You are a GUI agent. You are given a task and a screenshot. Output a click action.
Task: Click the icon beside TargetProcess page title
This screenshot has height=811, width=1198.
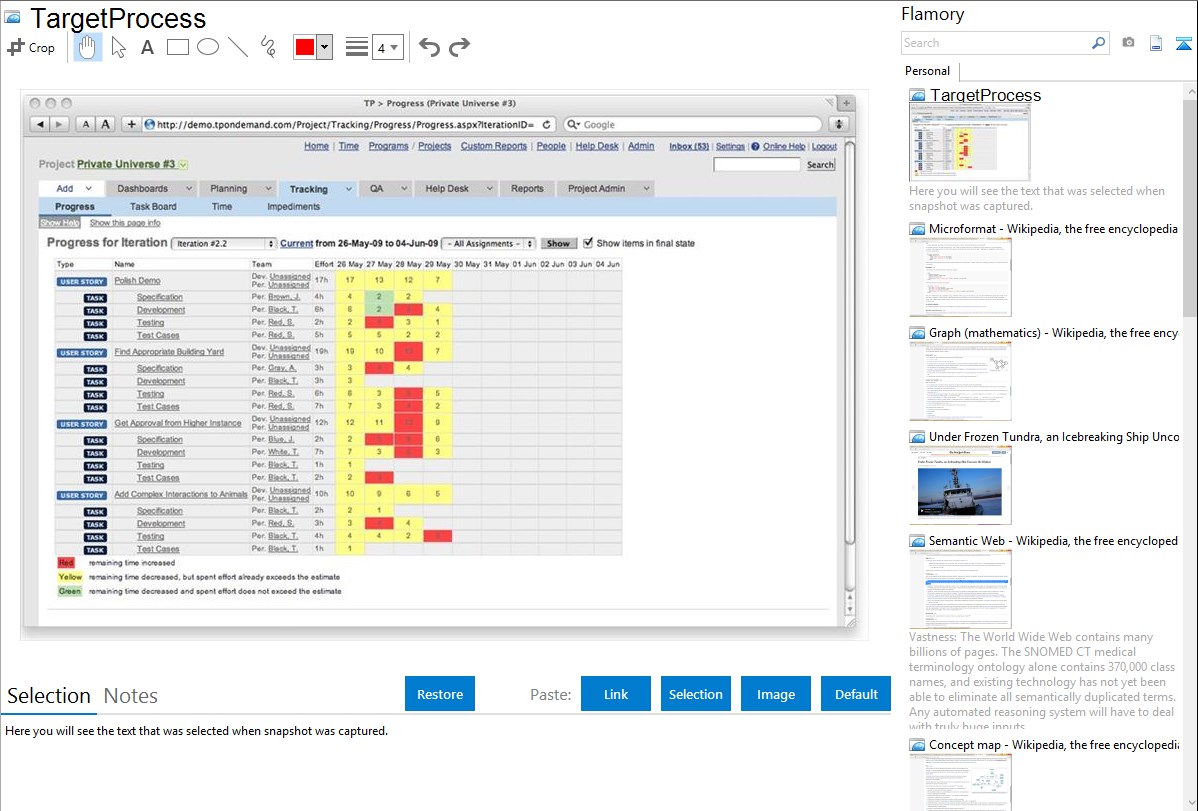(12, 18)
